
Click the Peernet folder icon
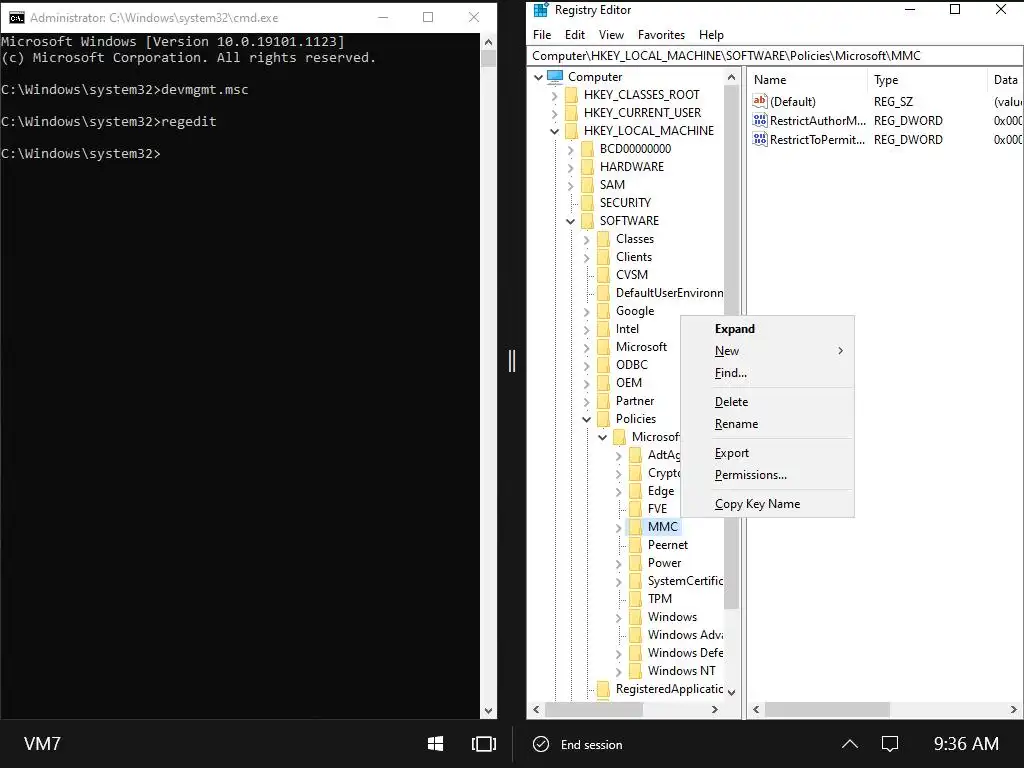coord(635,545)
